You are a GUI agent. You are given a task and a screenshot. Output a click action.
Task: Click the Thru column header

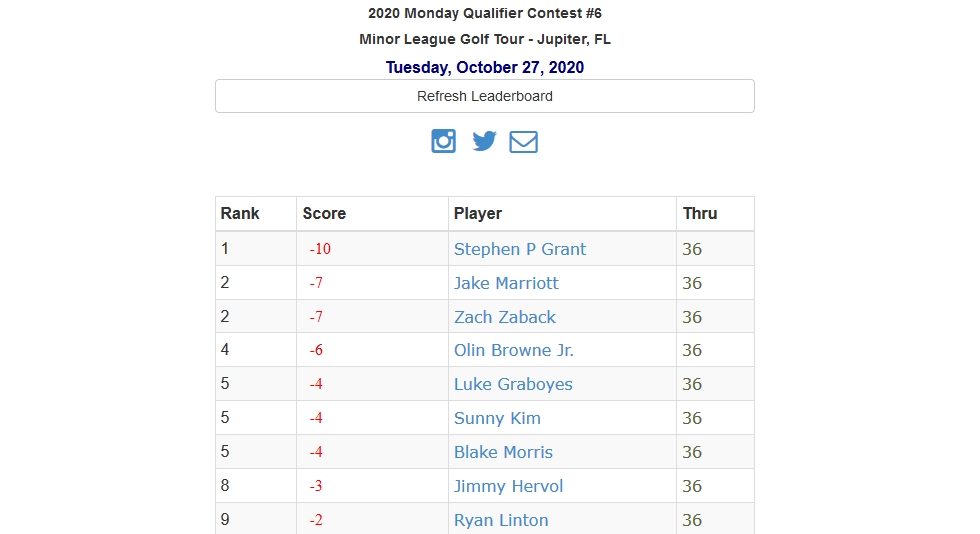click(699, 213)
